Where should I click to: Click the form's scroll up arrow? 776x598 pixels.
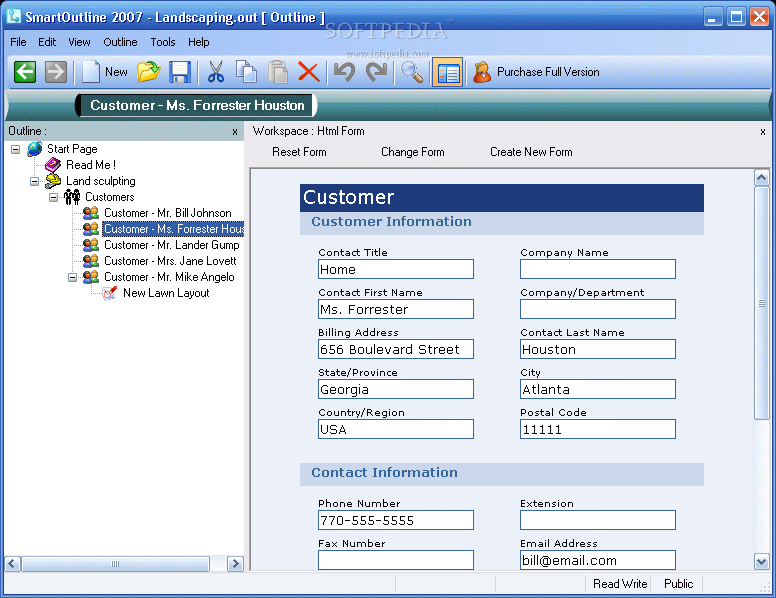click(761, 177)
